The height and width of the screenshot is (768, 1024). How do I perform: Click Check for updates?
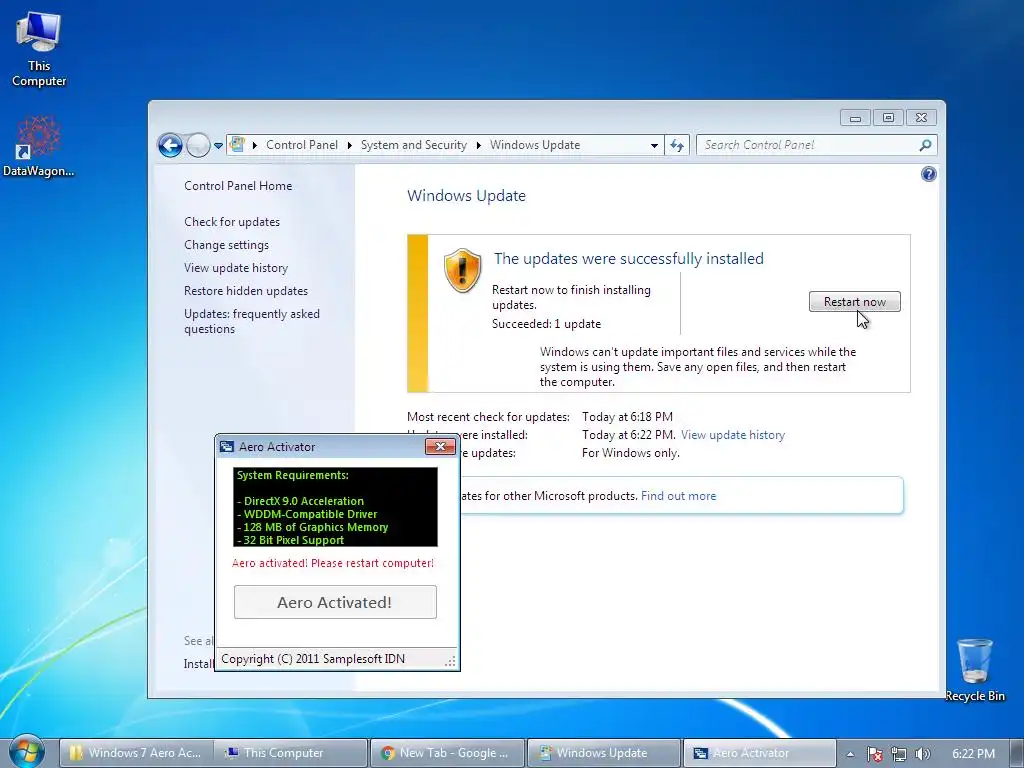232,222
